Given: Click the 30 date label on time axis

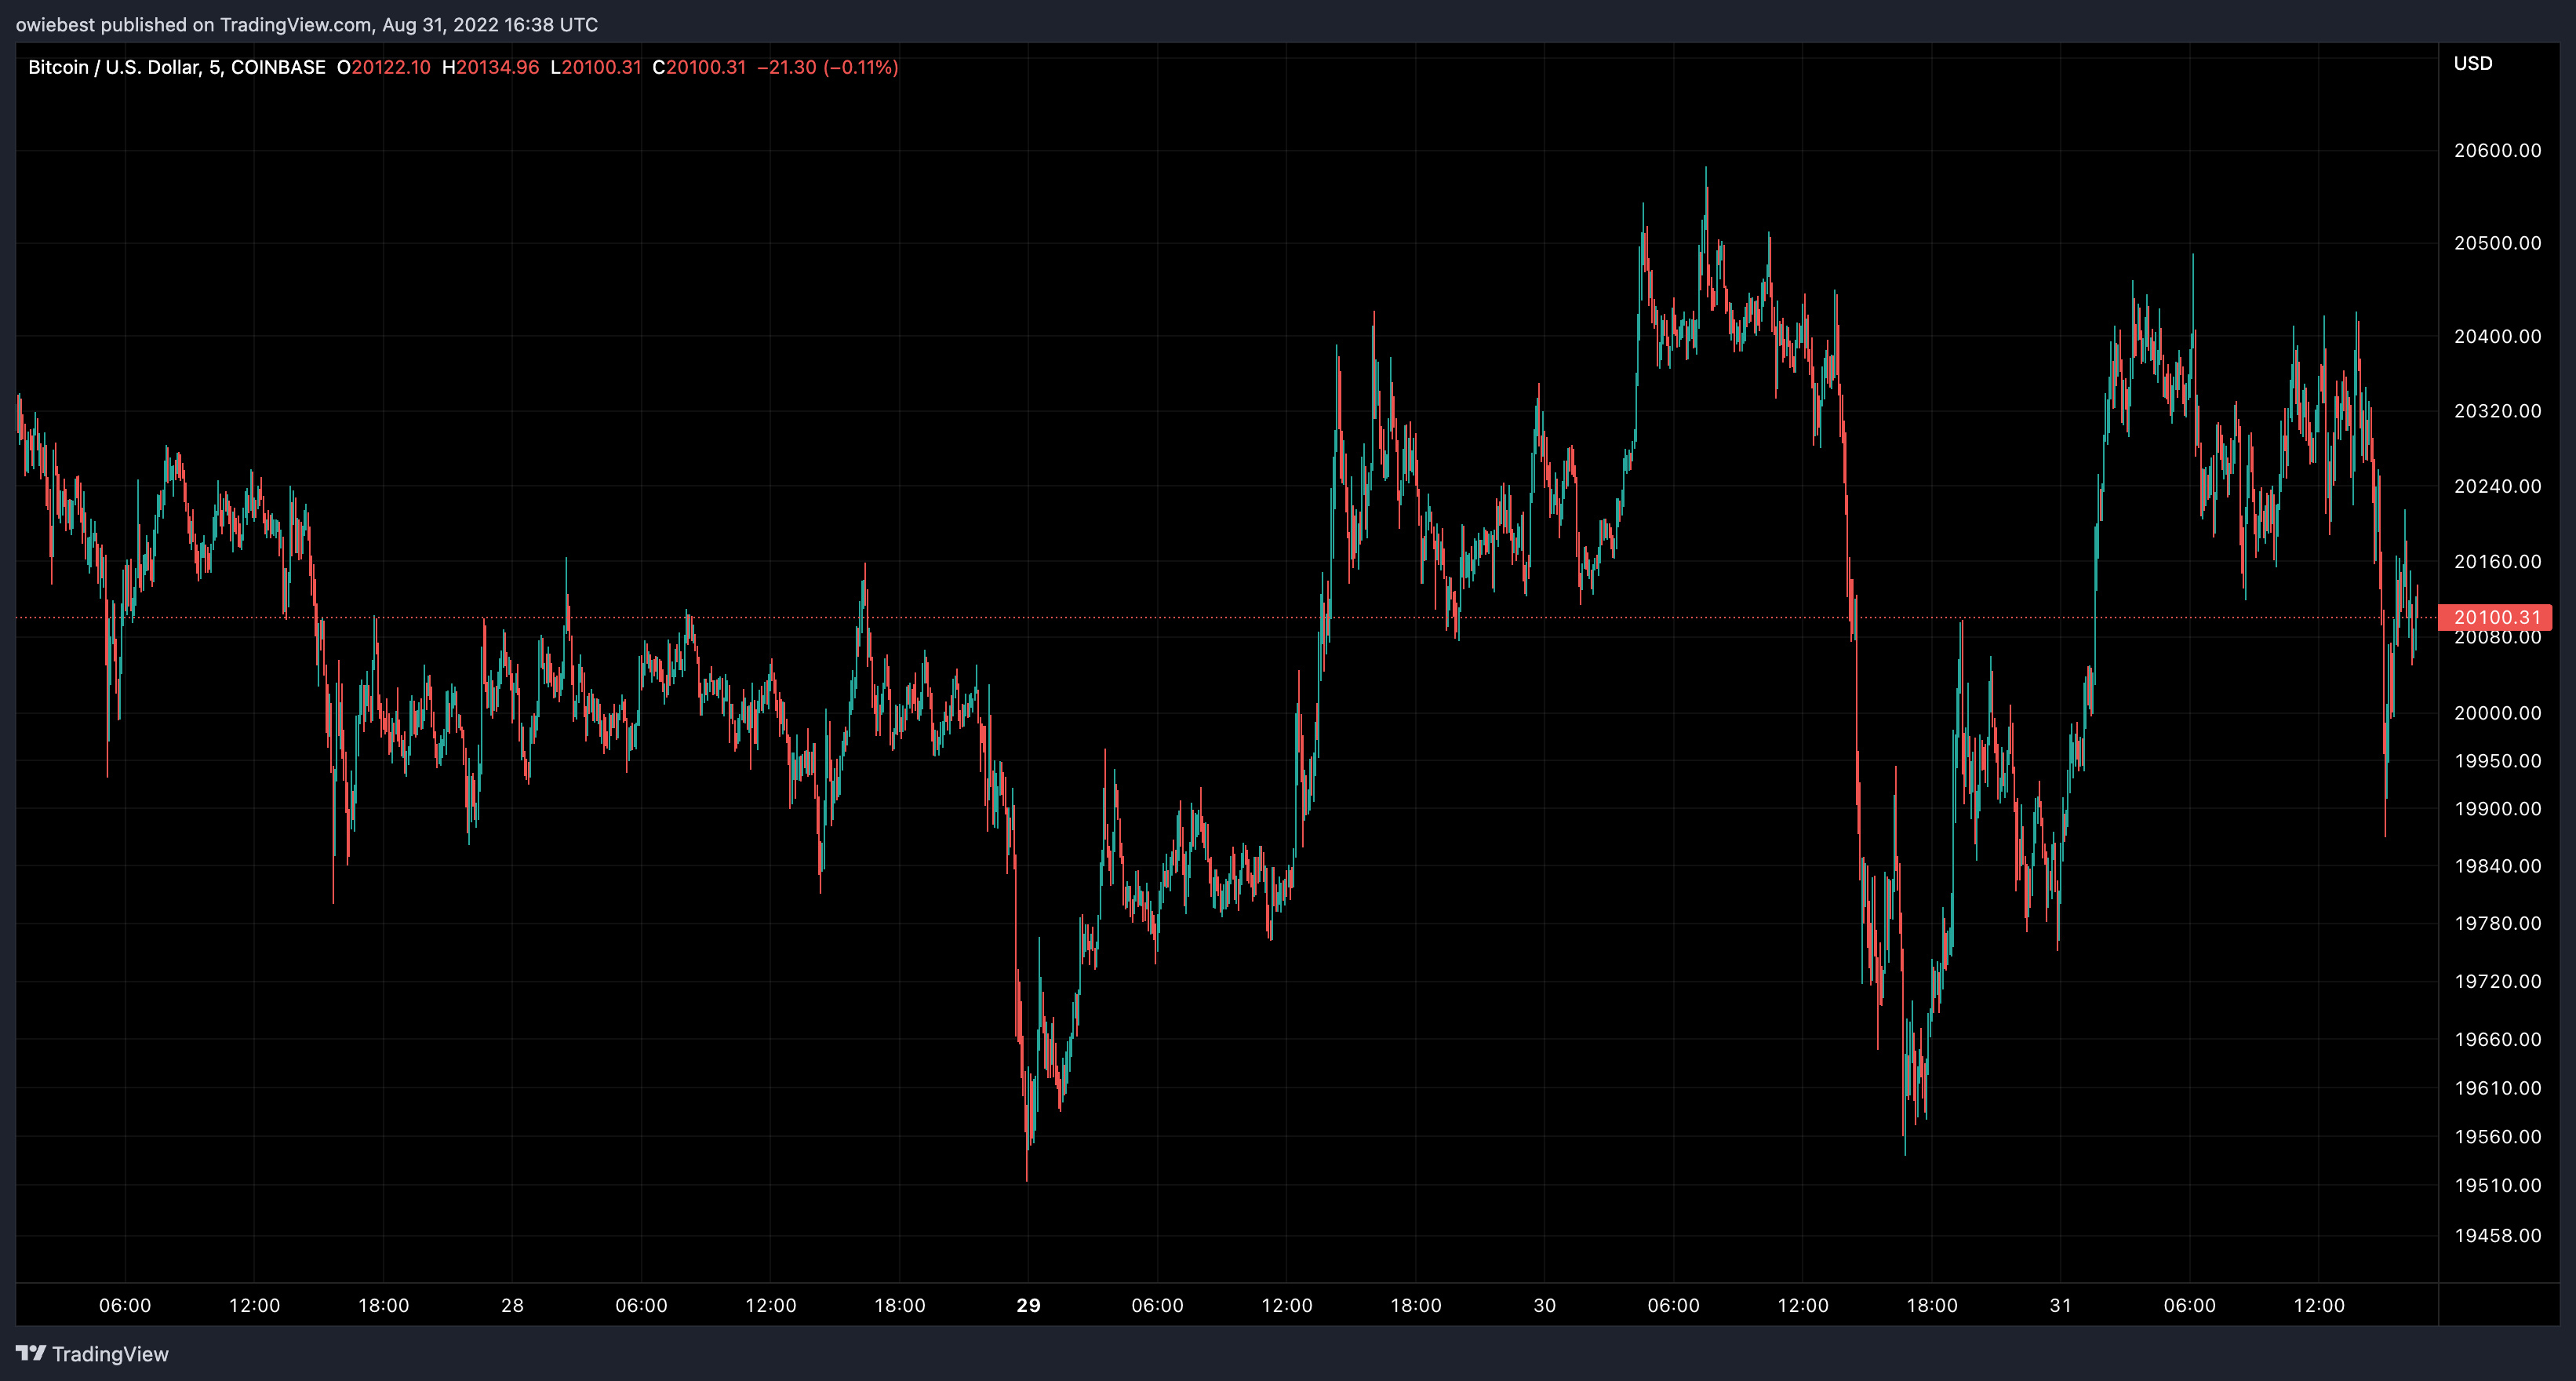Looking at the screenshot, I should [1544, 1305].
